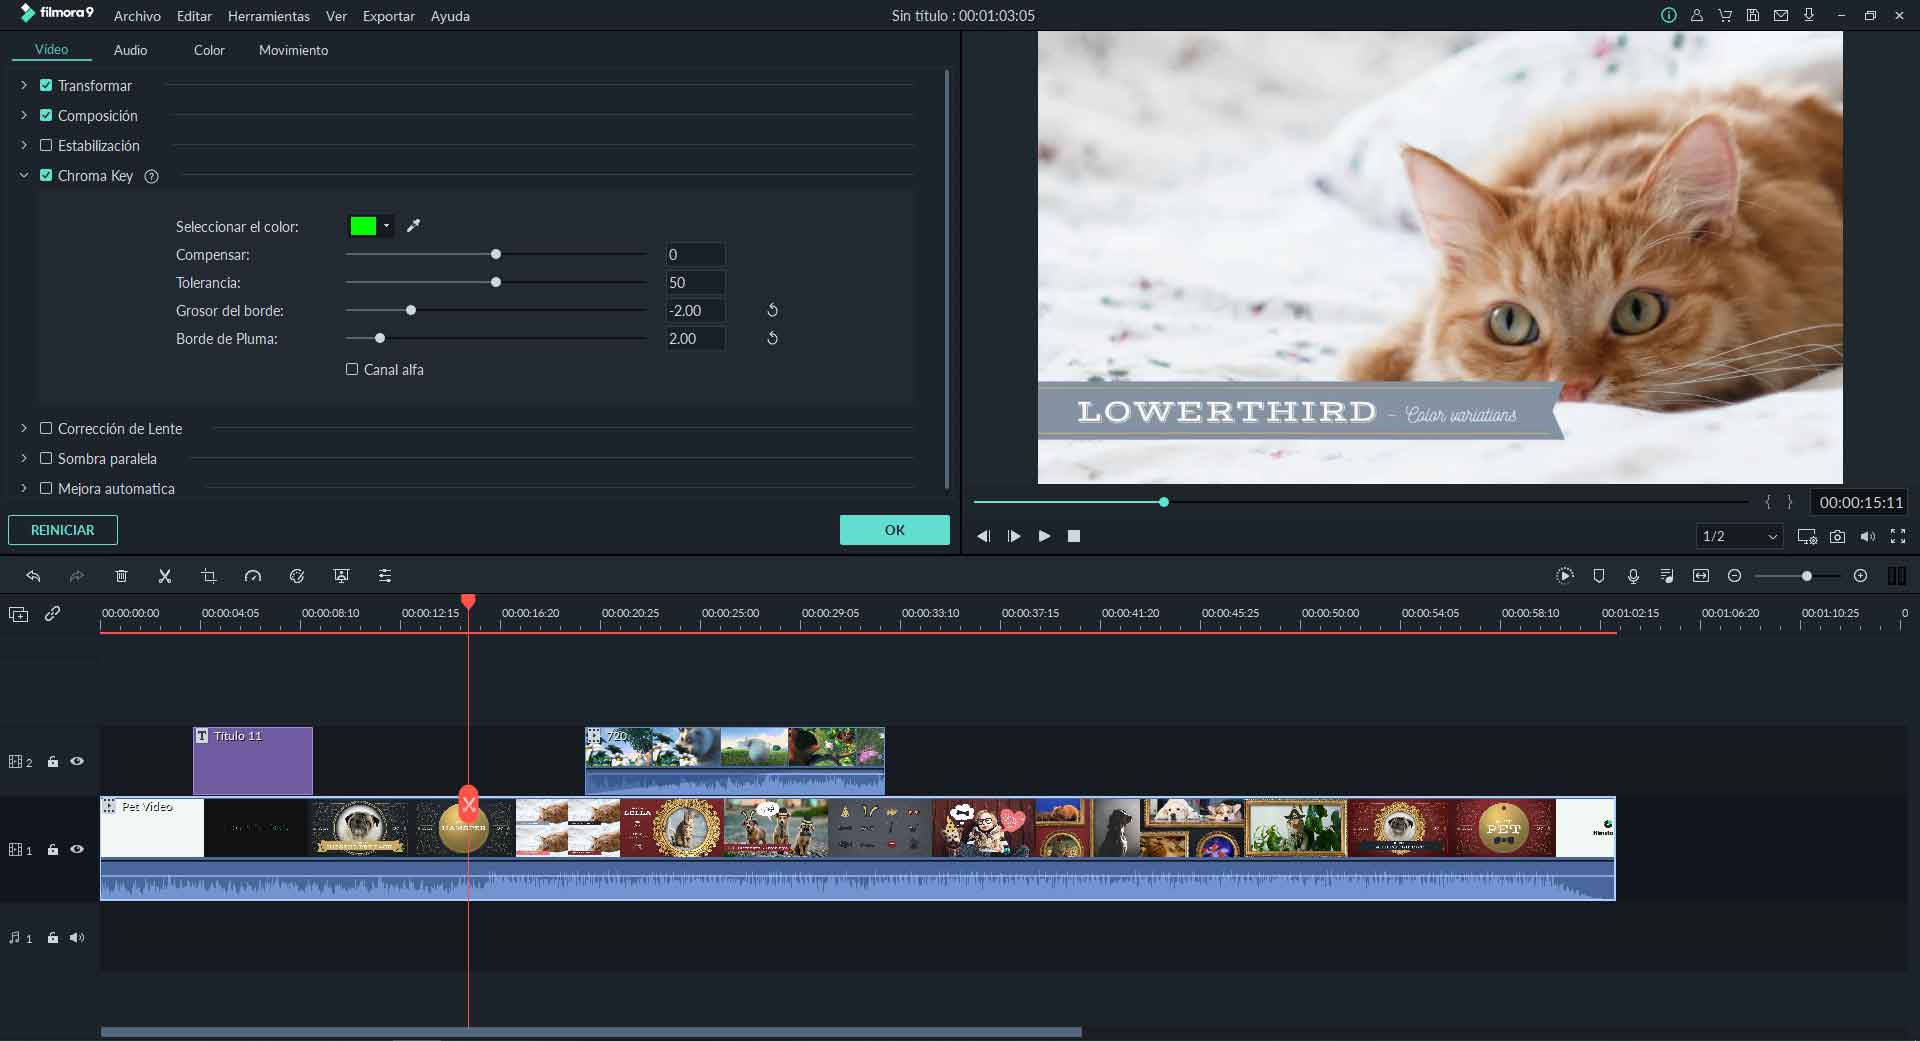Screen dimensions: 1920x1041
Task: Expand Sombra paralela section
Action: point(24,459)
